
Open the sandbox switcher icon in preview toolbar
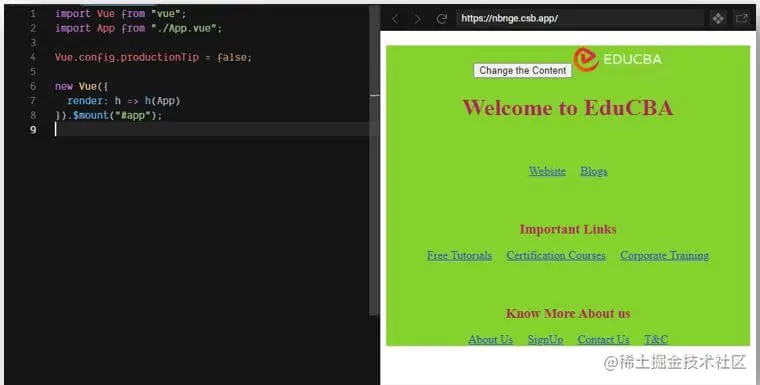click(x=718, y=18)
